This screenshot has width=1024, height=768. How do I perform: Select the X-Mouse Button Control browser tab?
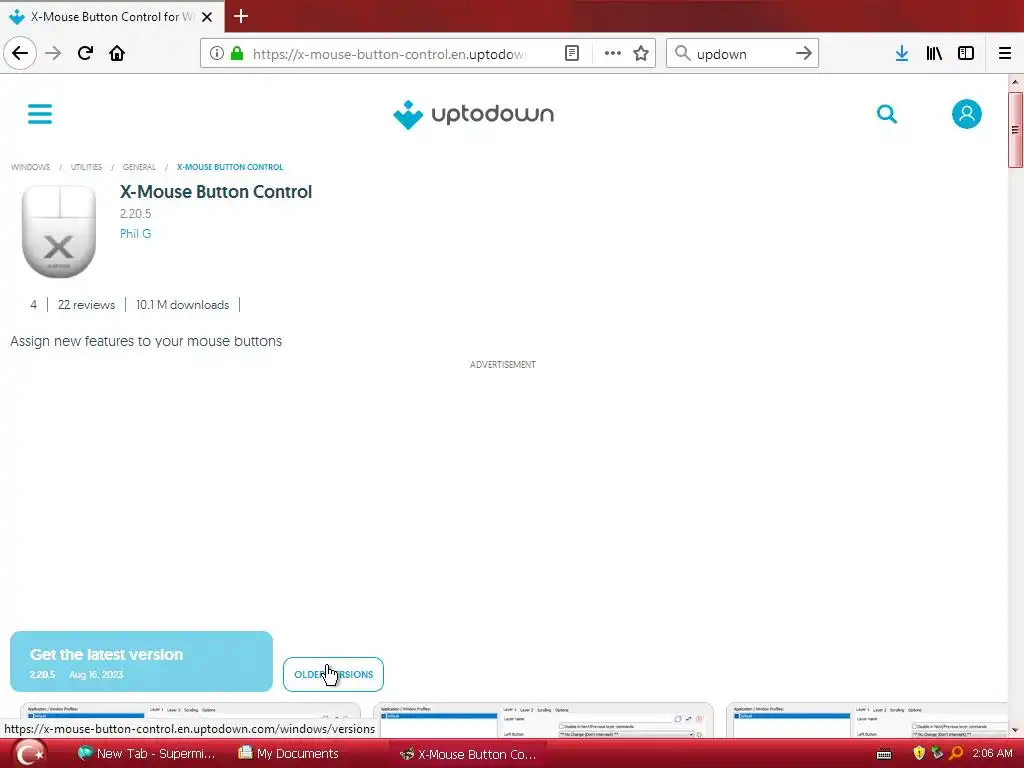pos(112,16)
